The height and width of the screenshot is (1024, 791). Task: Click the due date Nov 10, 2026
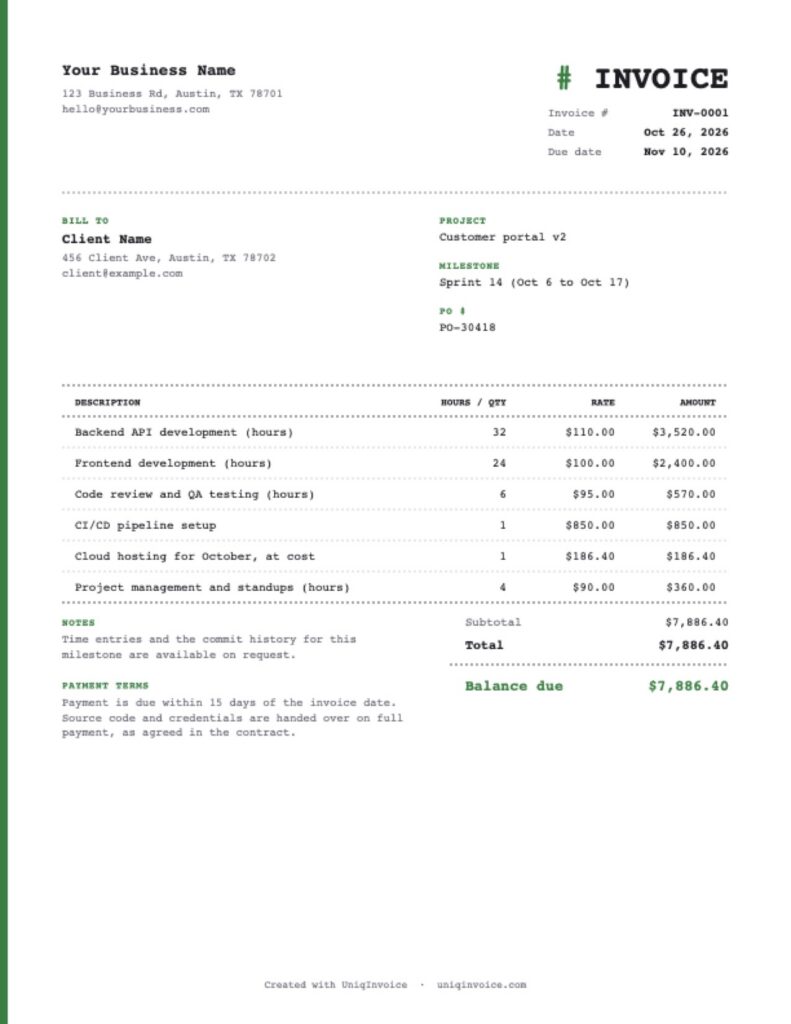686,152
